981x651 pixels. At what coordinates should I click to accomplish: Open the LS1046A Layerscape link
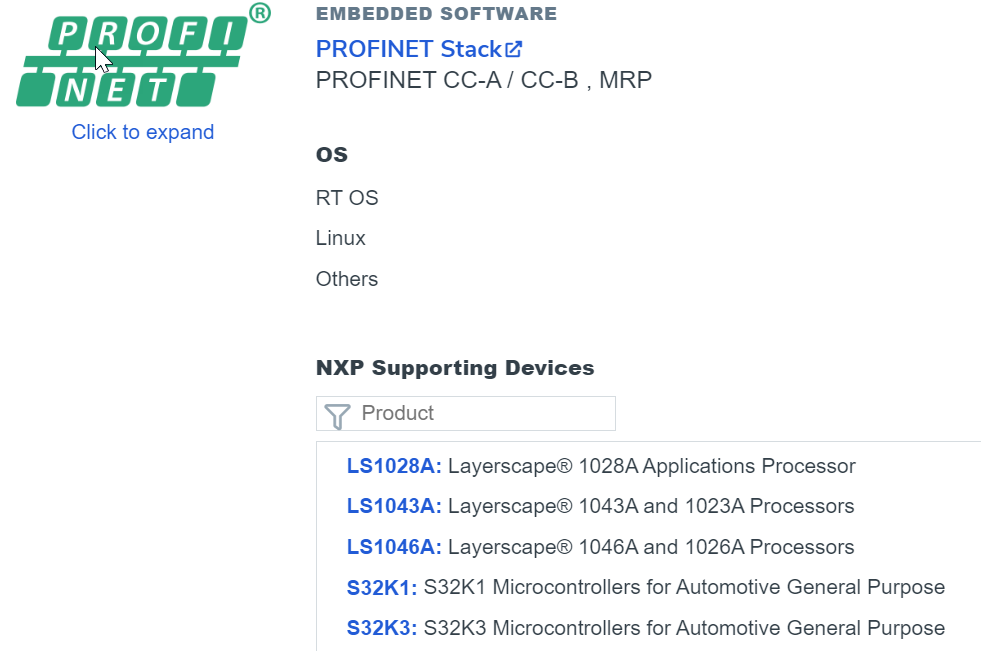[392, 547]
